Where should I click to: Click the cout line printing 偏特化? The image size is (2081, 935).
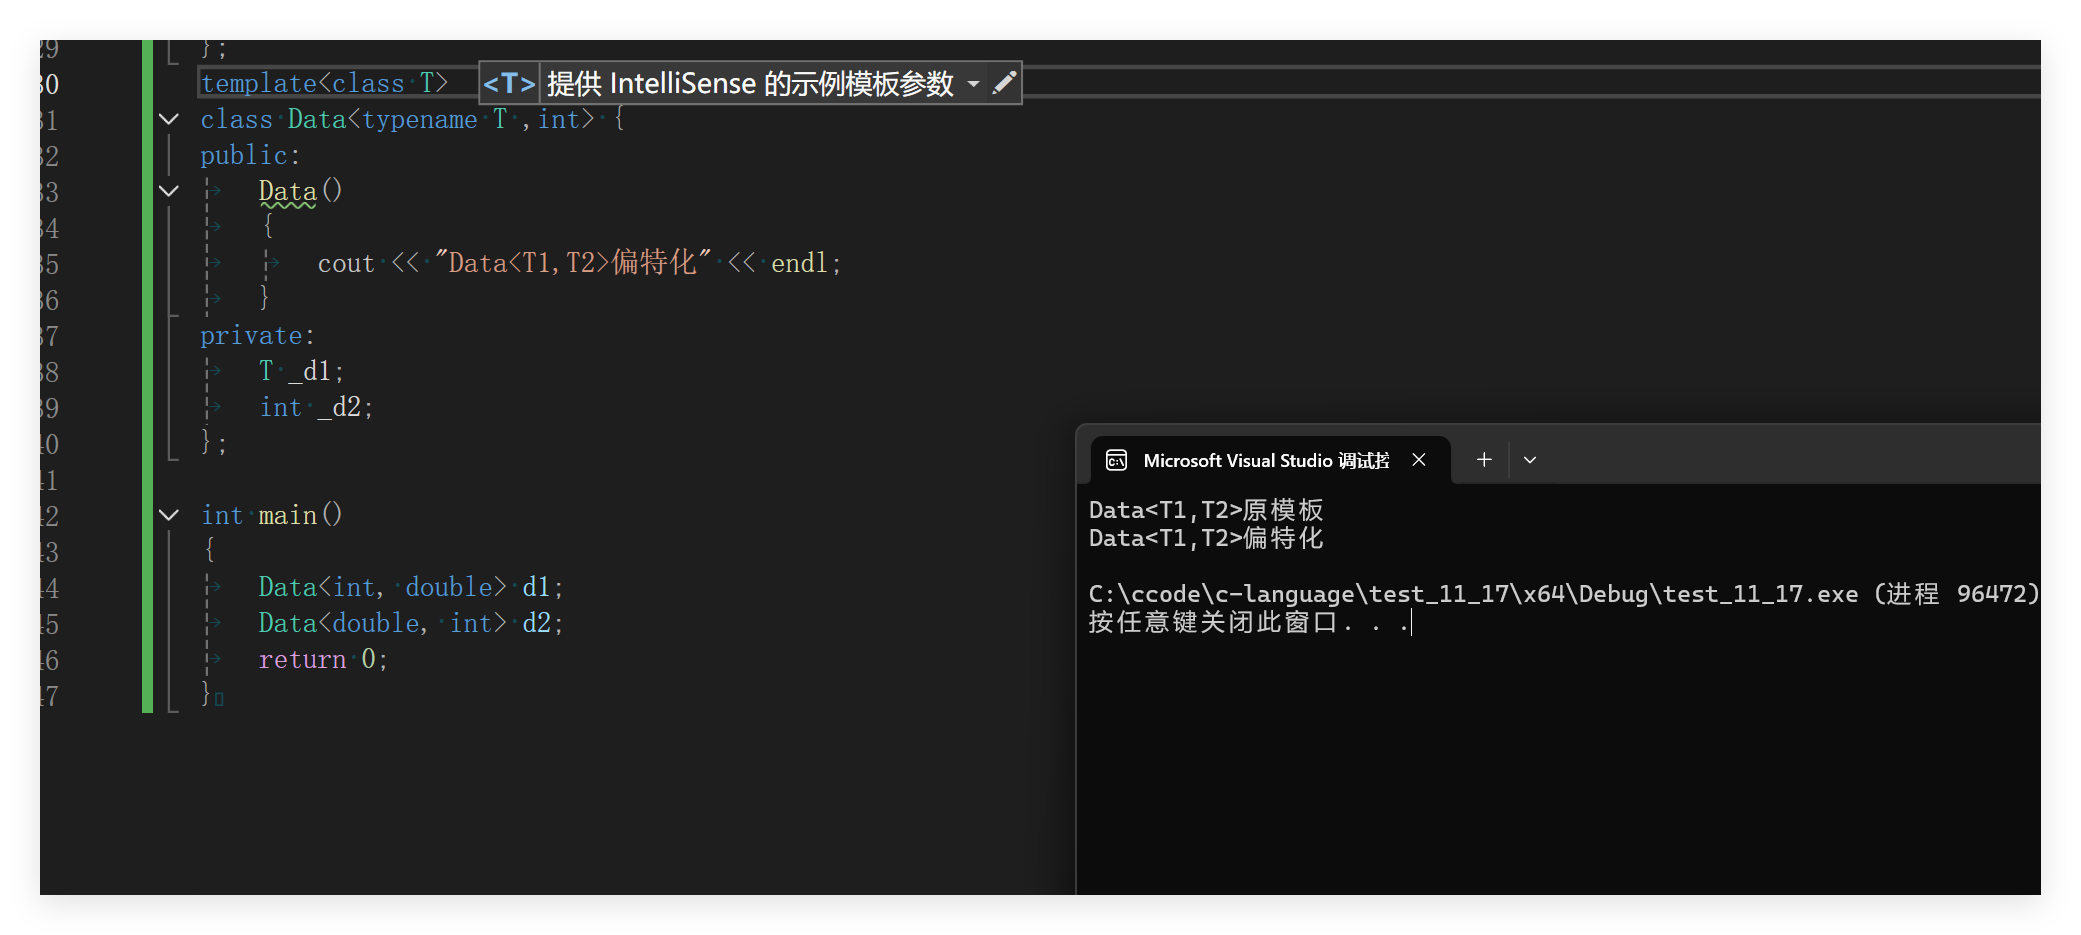click(x=580, y=263)
